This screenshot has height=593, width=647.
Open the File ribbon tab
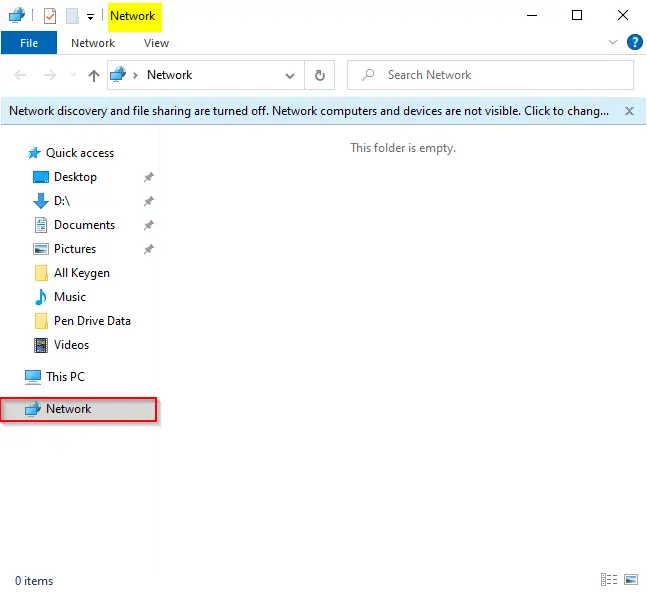click(29, 43)
